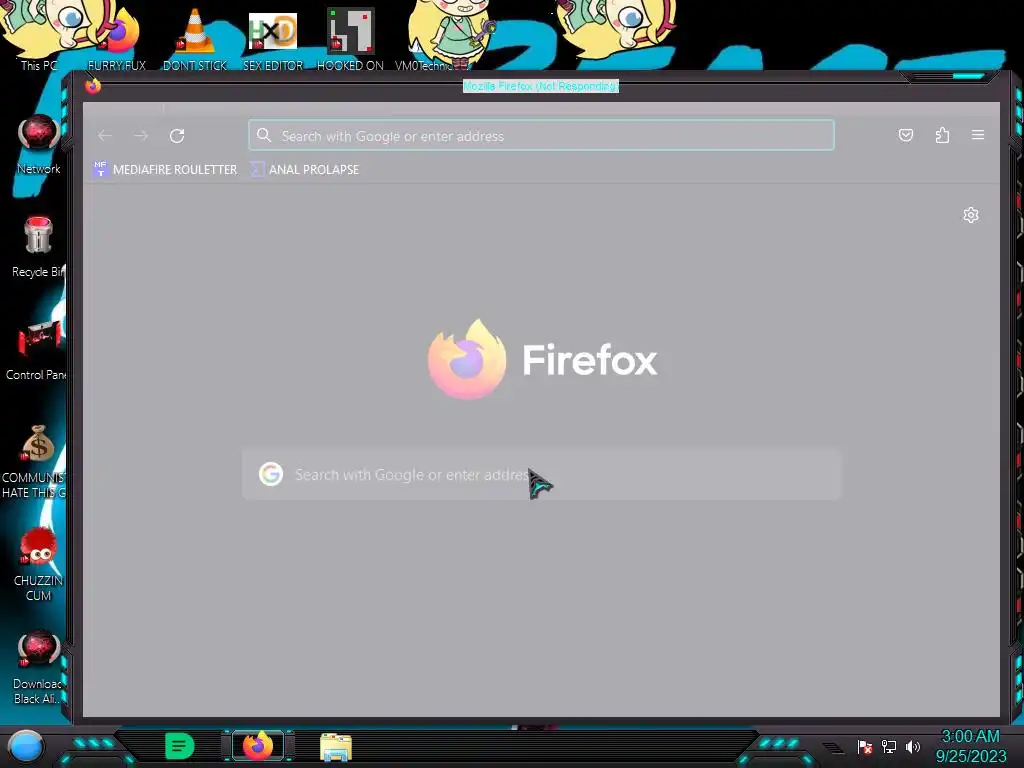Open green notes app in taskbar
The width and height of the screenshot is (1024, 768).
180,746
